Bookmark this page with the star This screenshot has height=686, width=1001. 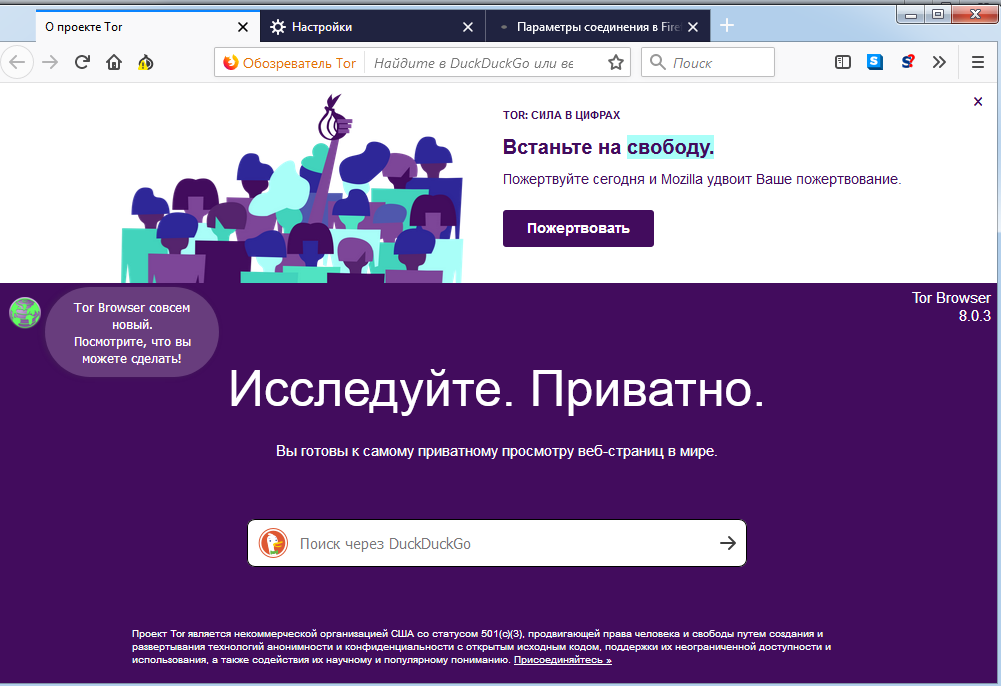(x=615, y=63)
